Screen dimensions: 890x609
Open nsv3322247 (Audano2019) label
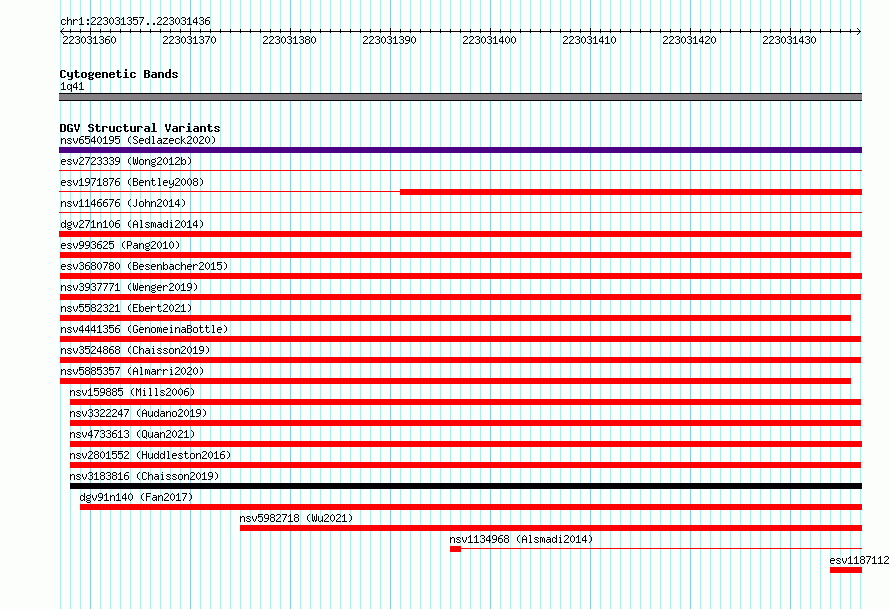pyautogui.click(x=138, y=413)
